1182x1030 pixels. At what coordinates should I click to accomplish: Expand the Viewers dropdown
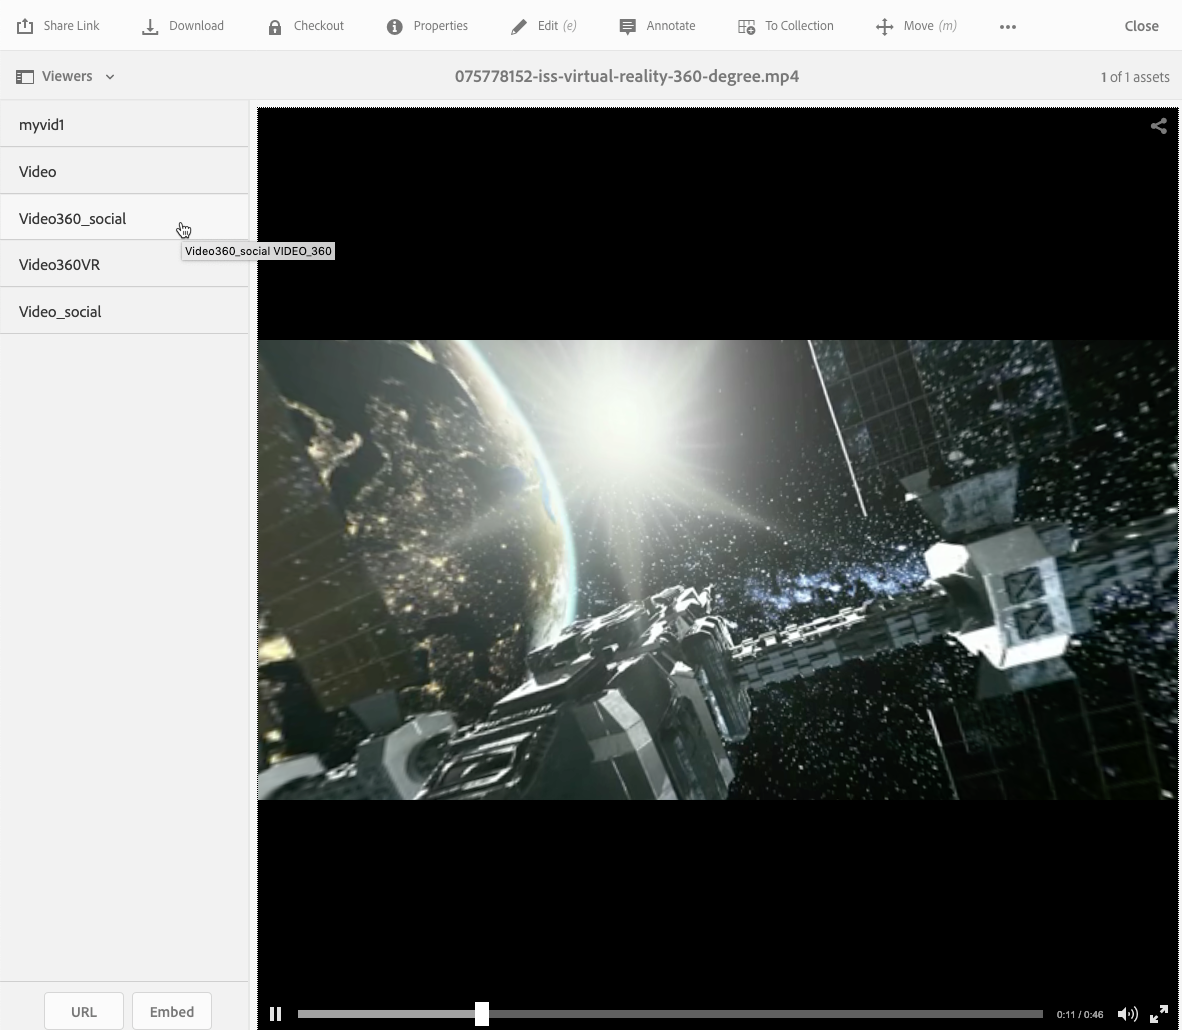click(x=66, y=76)
